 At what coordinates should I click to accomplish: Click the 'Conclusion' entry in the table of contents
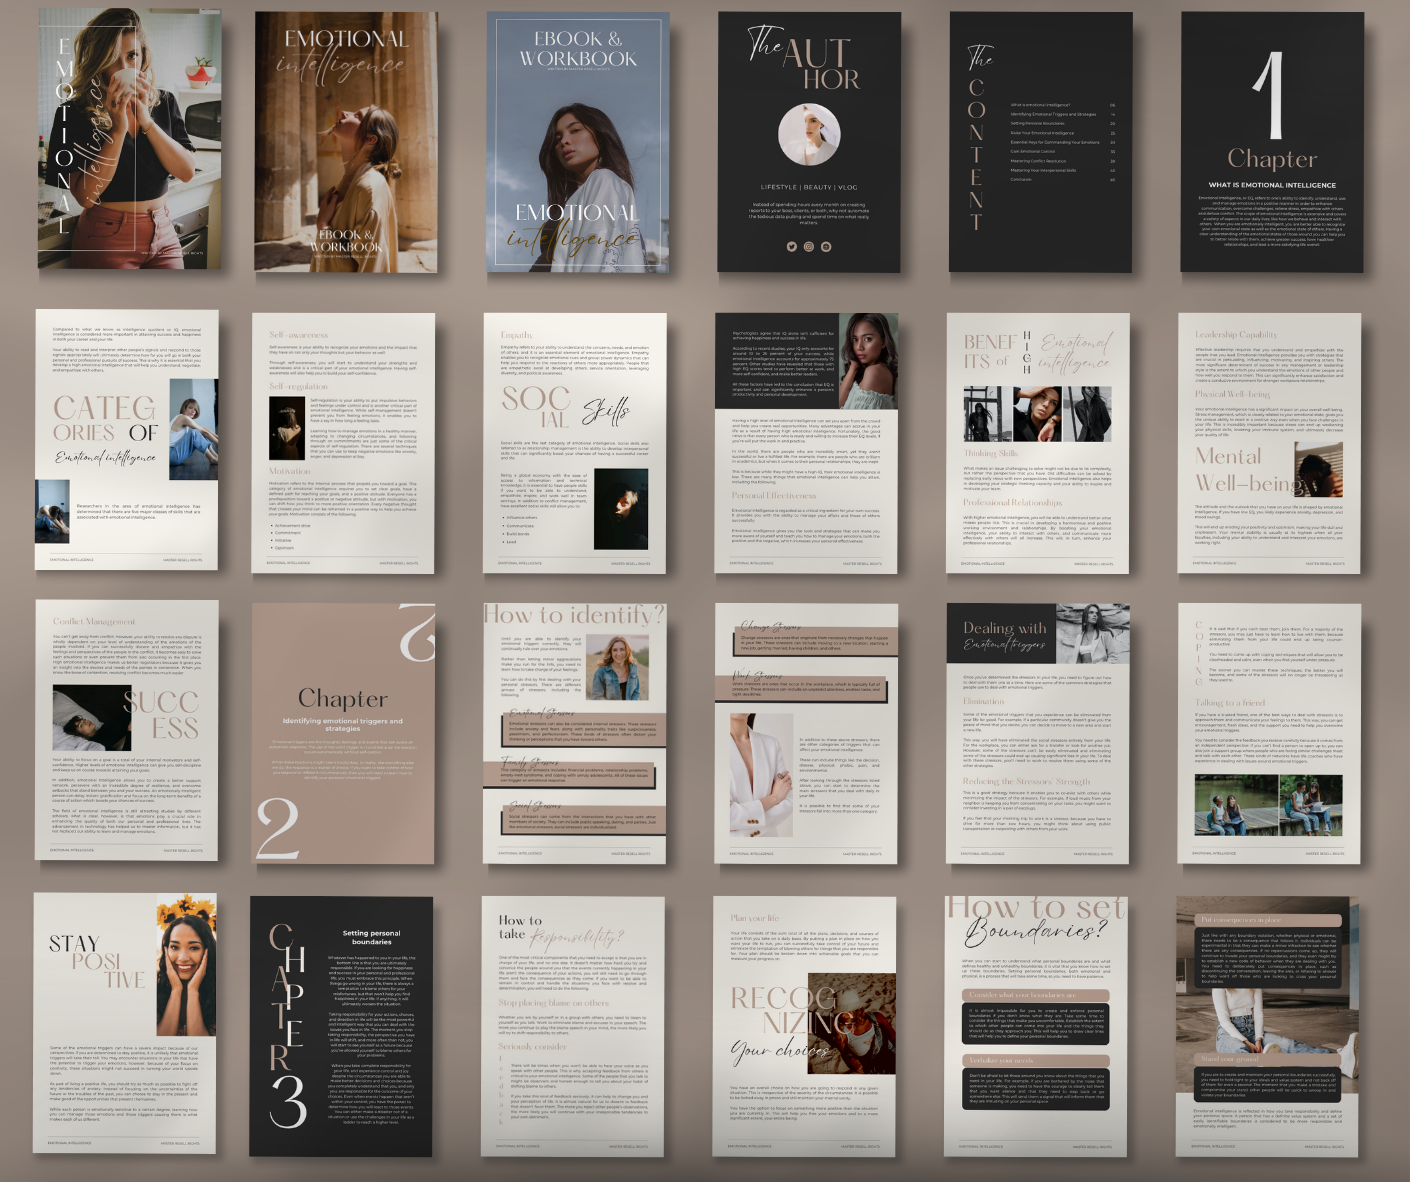(1021, 180)
